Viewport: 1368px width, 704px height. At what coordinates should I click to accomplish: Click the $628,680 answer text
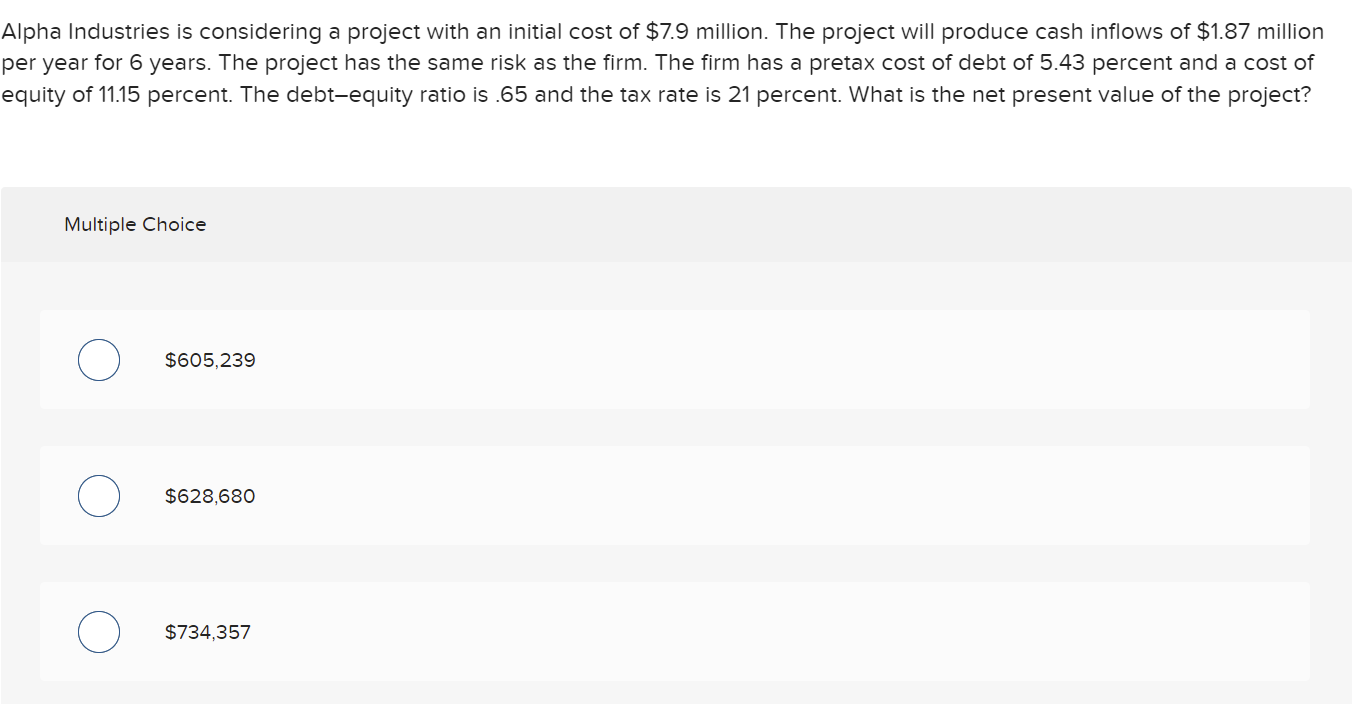(209, 495)
